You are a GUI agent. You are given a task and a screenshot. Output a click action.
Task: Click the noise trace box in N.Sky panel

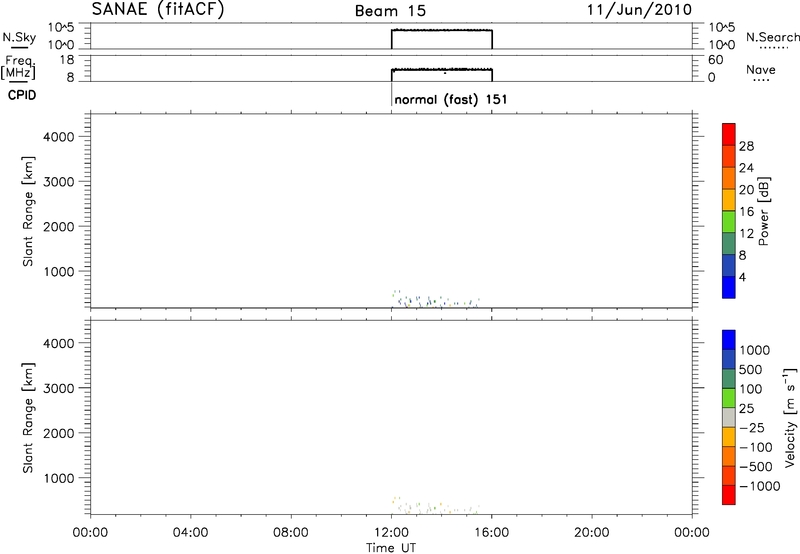(x=441, y=39)
